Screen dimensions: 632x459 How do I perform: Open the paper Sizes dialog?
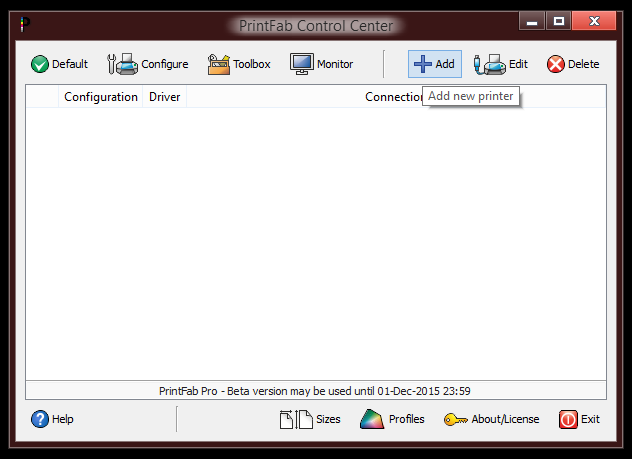310,419
